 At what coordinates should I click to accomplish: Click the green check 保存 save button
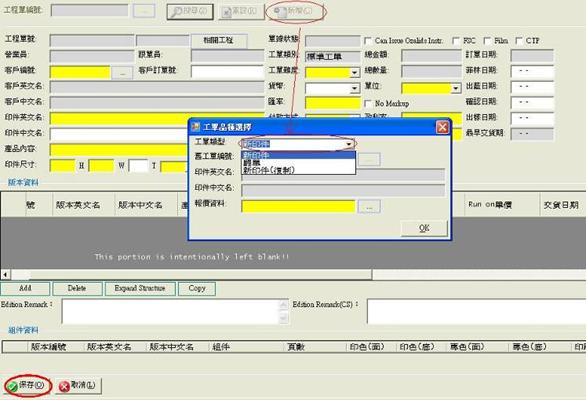[27, 385]
